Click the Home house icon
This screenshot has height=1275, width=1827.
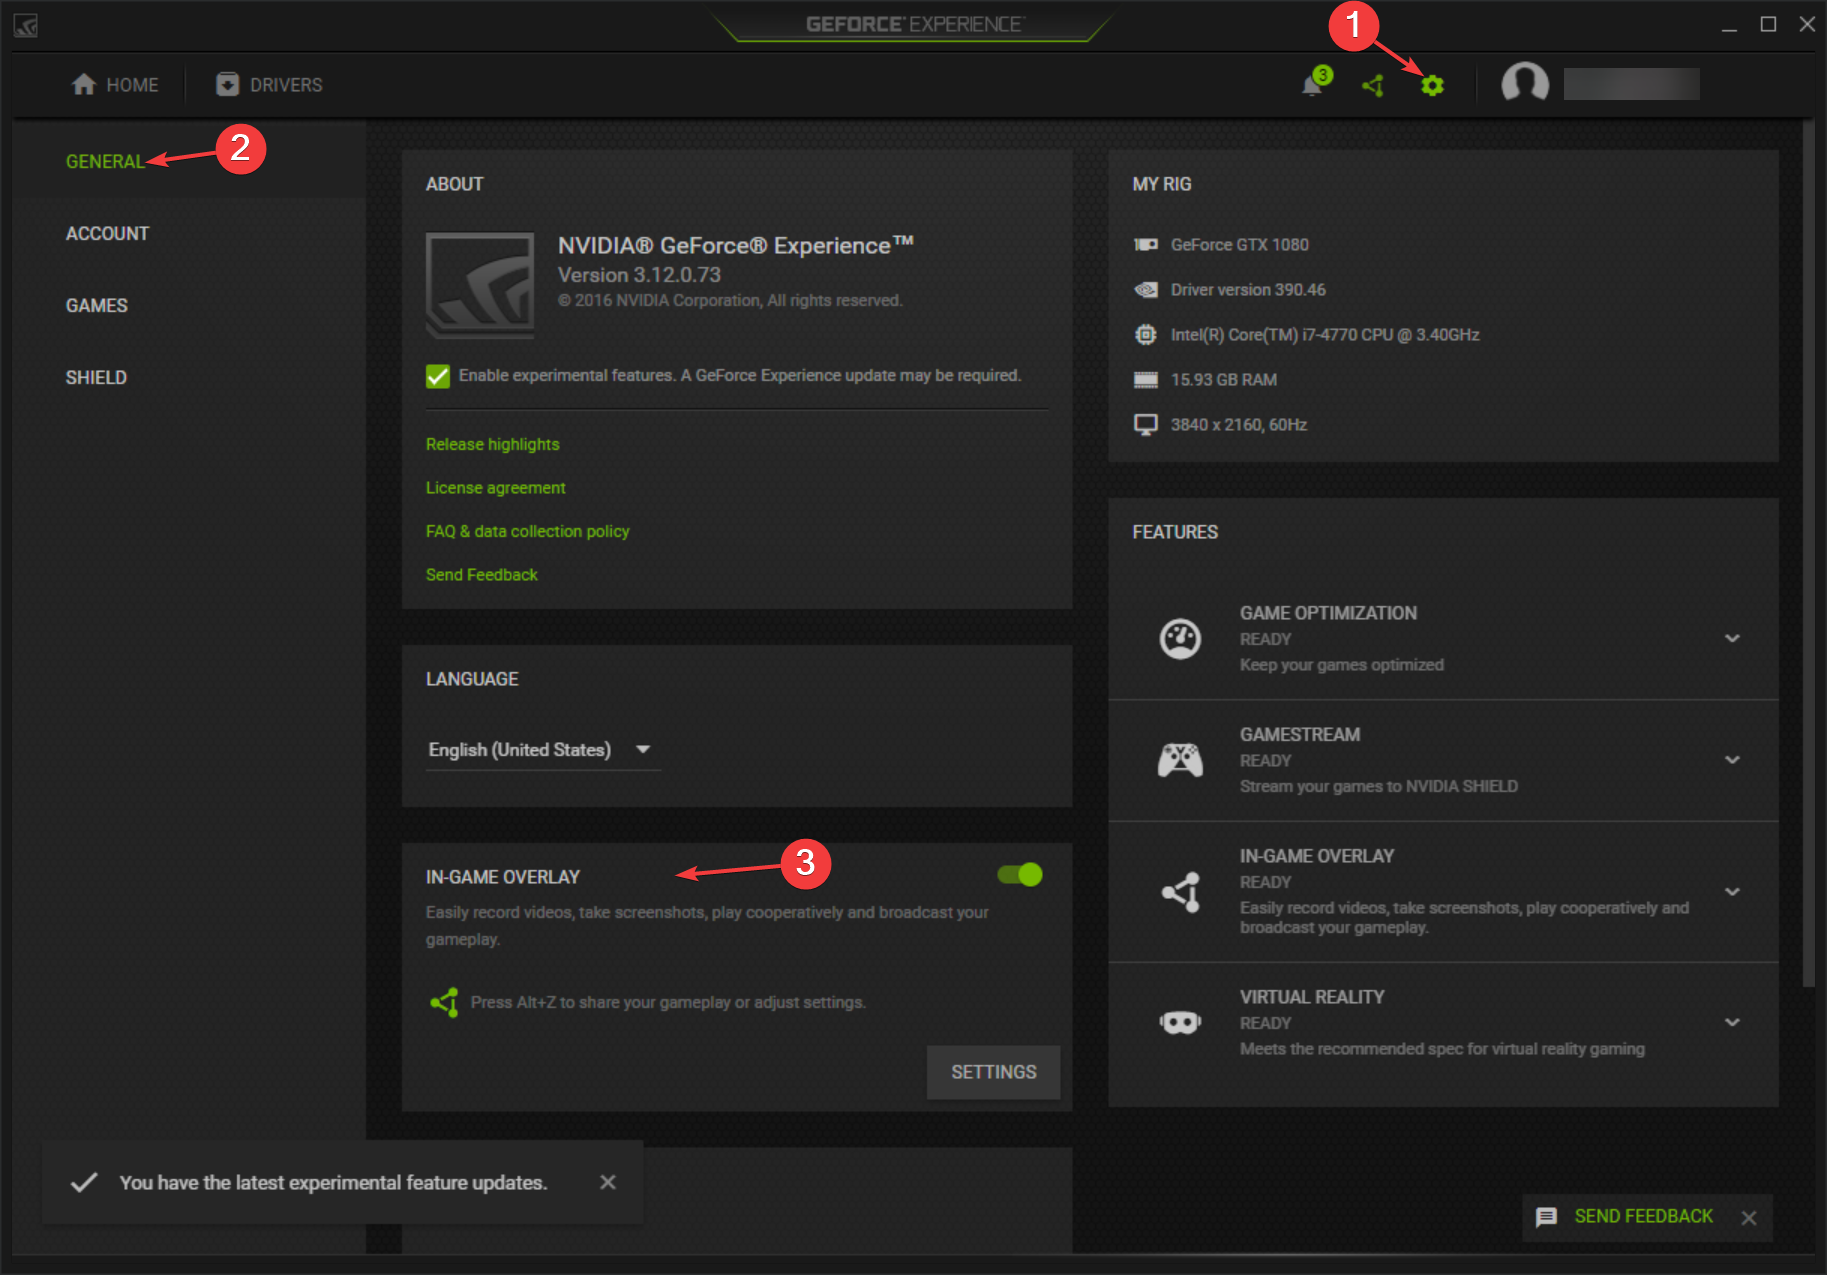(x=84, y=84)
